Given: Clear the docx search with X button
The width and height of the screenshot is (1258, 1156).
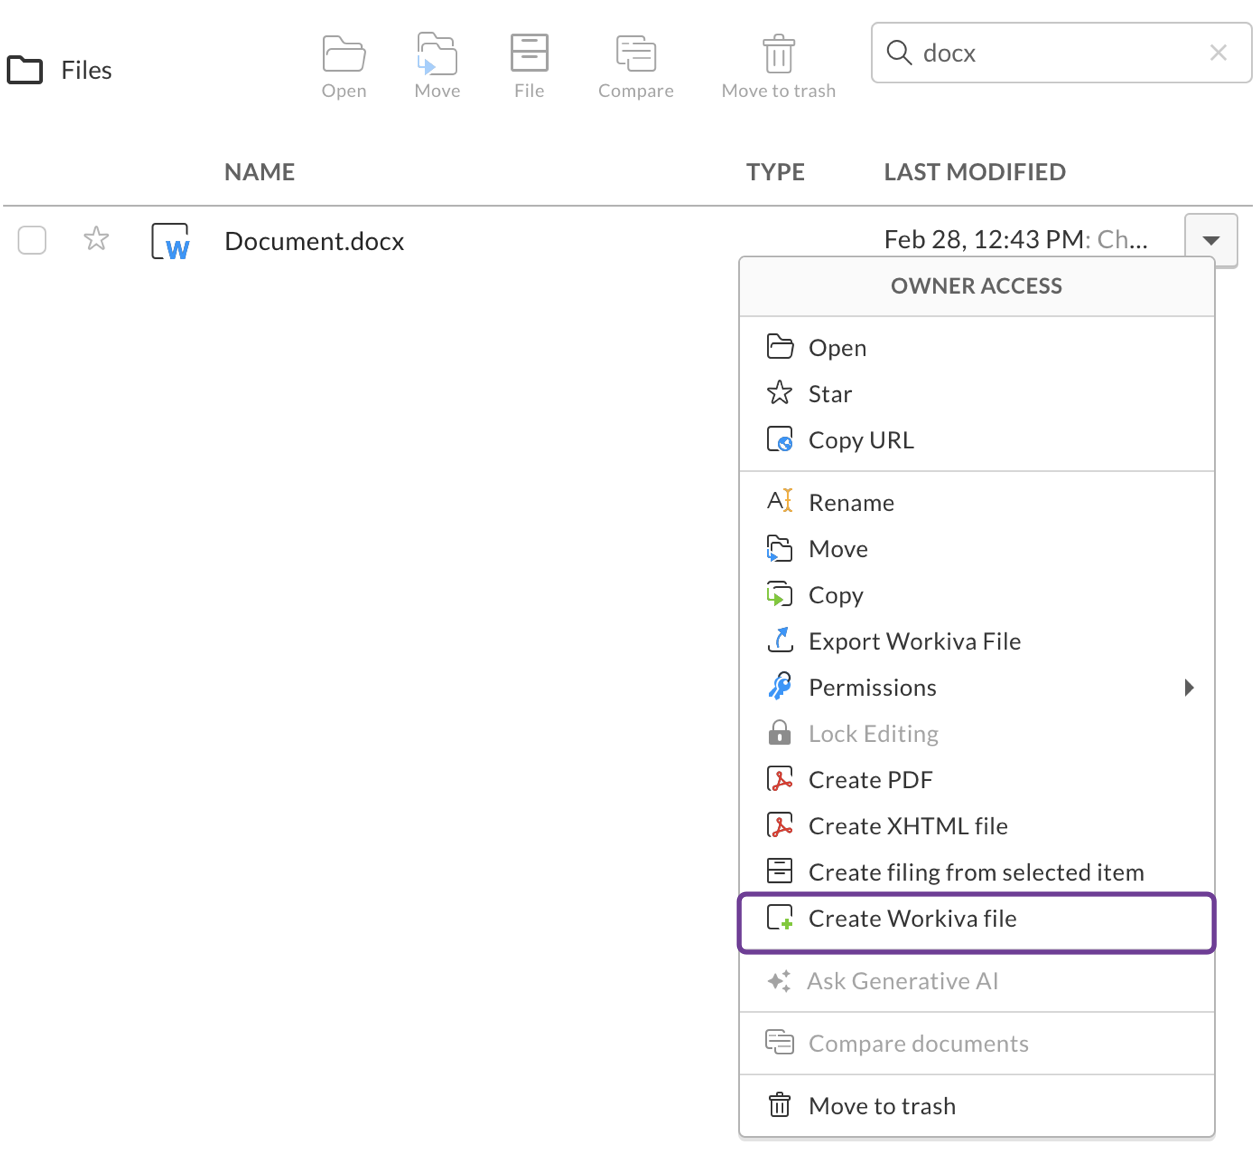Looking at the screenshot, I should click(1217, 53).
